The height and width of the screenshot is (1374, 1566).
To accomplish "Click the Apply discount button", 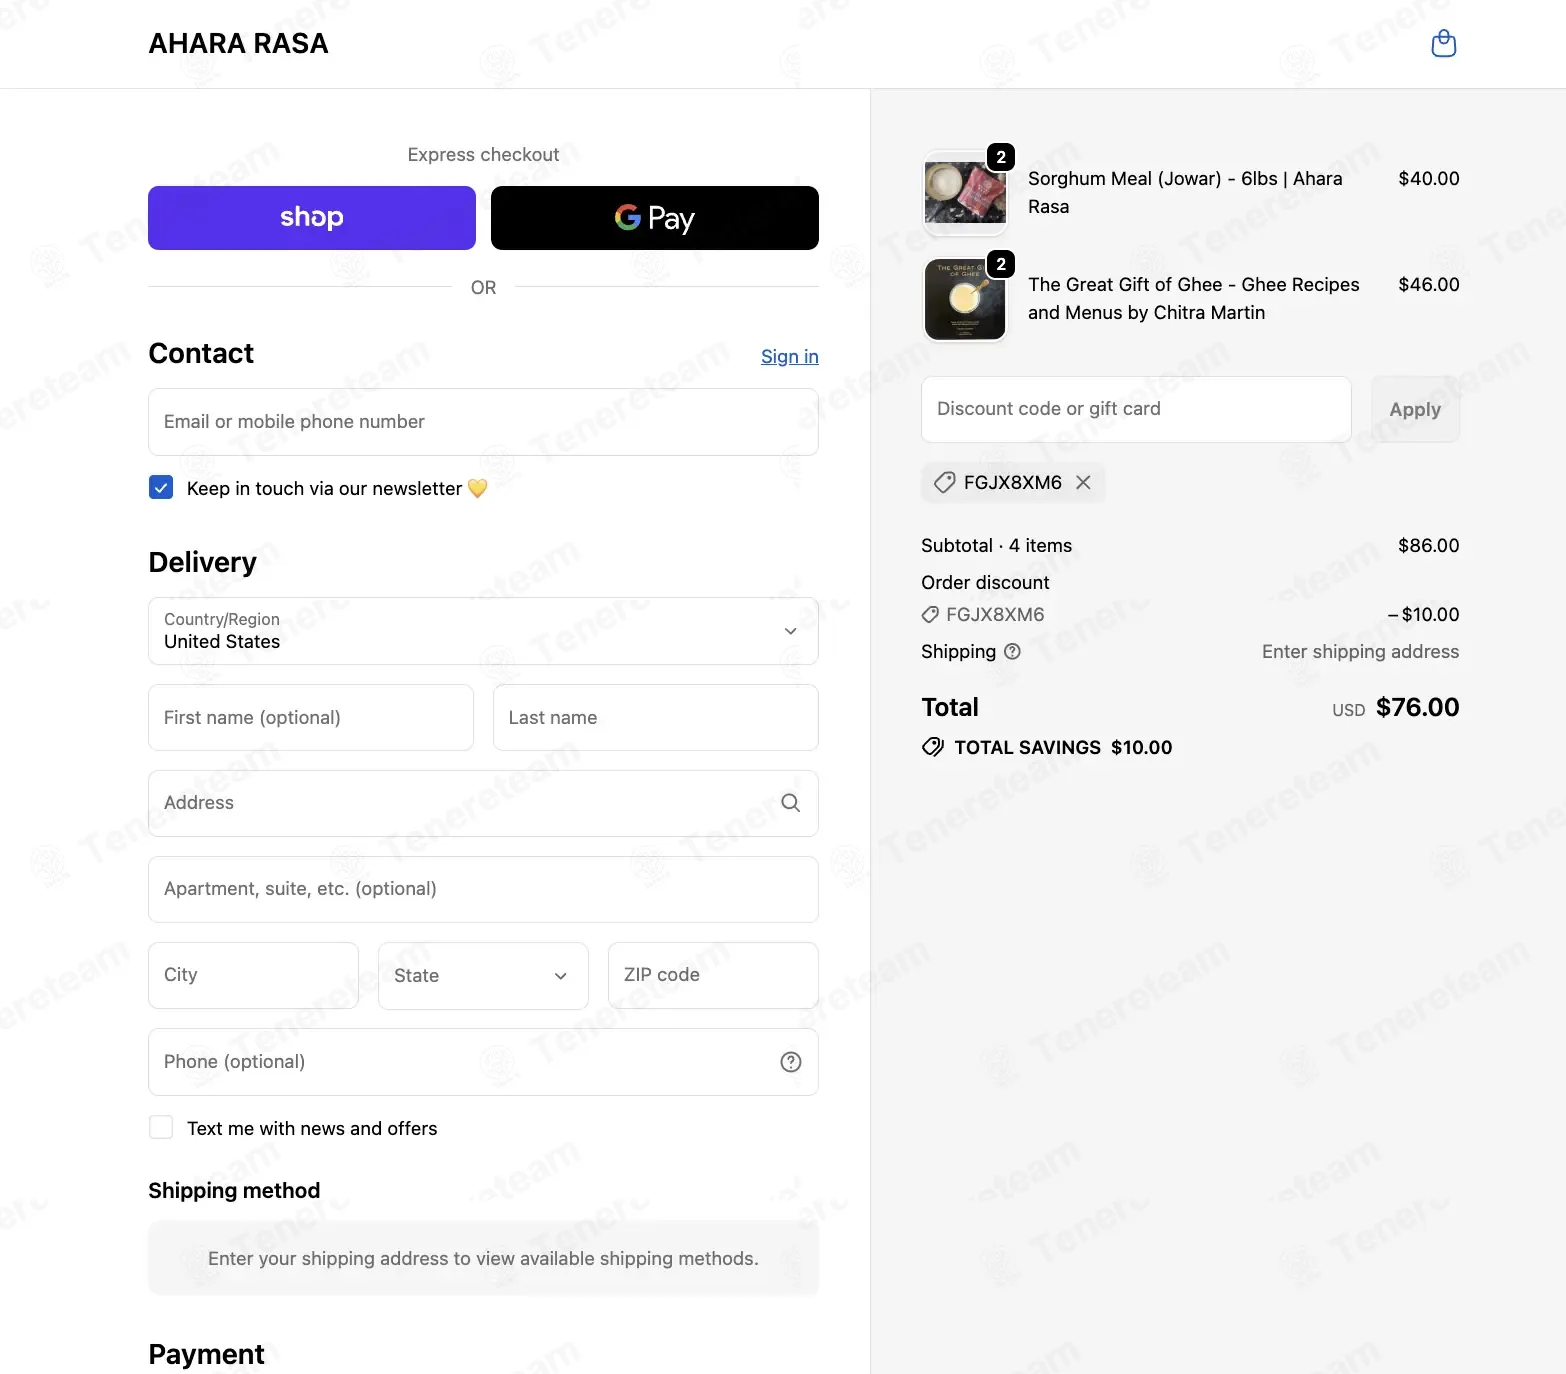I will (1415, 409).
